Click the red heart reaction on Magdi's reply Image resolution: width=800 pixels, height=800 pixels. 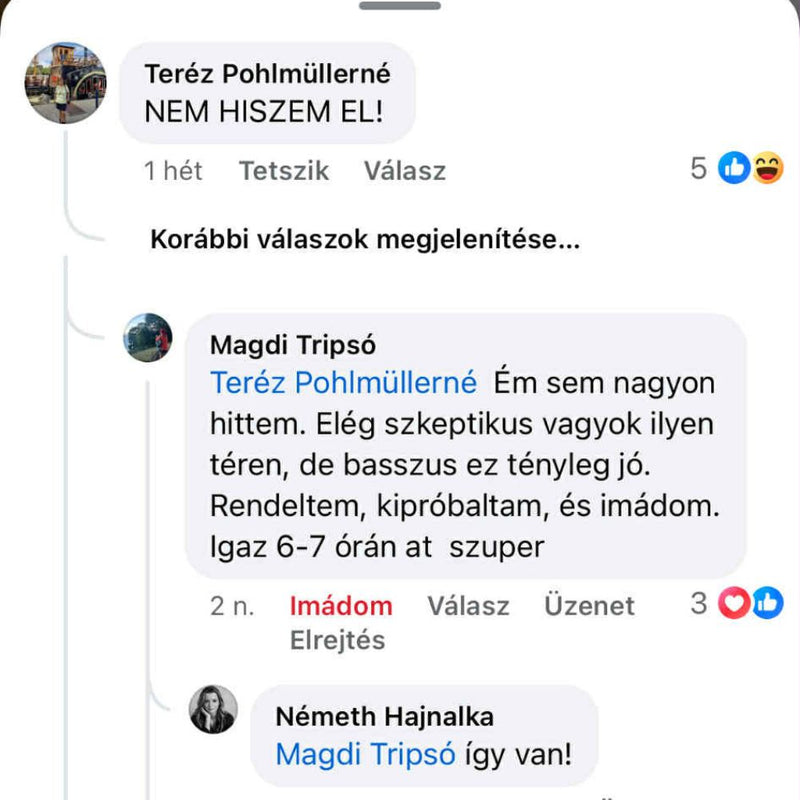[x=735, y=603]
